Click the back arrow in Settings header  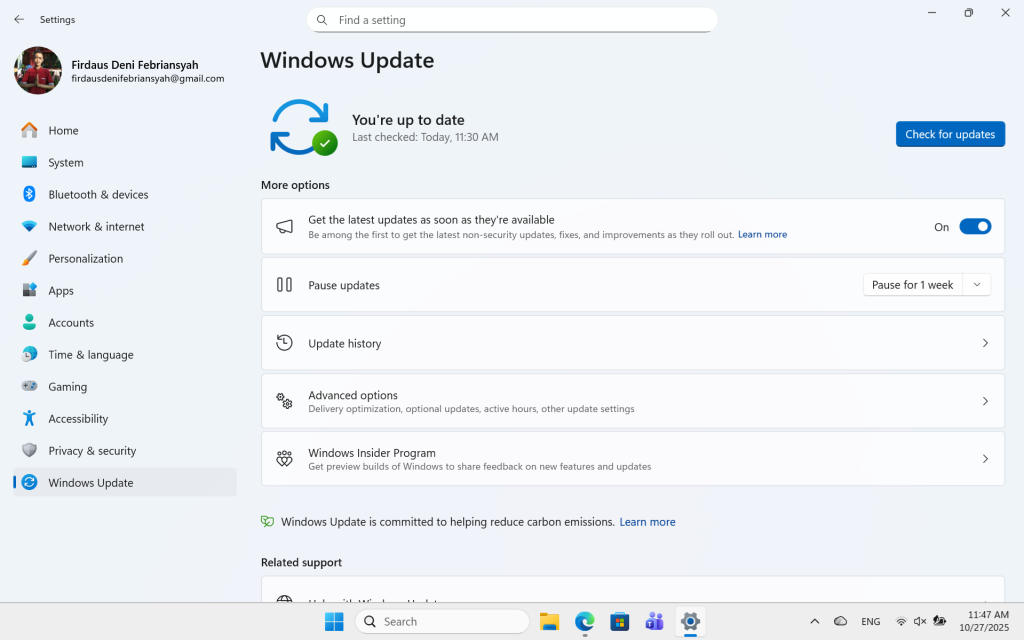point(19,20)
